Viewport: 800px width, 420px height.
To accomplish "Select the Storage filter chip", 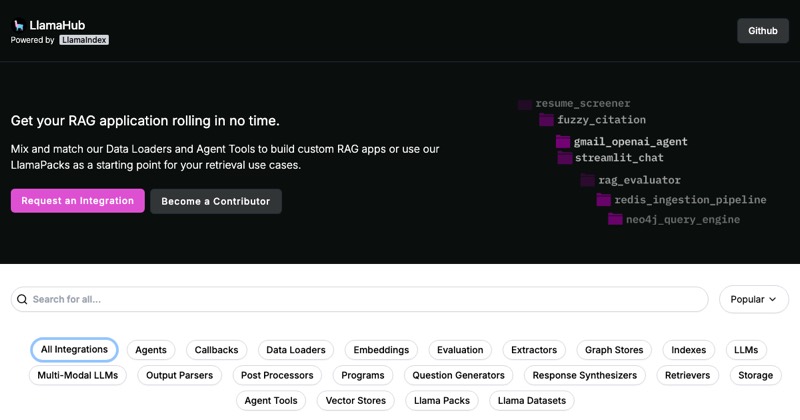I will (756, 375).
